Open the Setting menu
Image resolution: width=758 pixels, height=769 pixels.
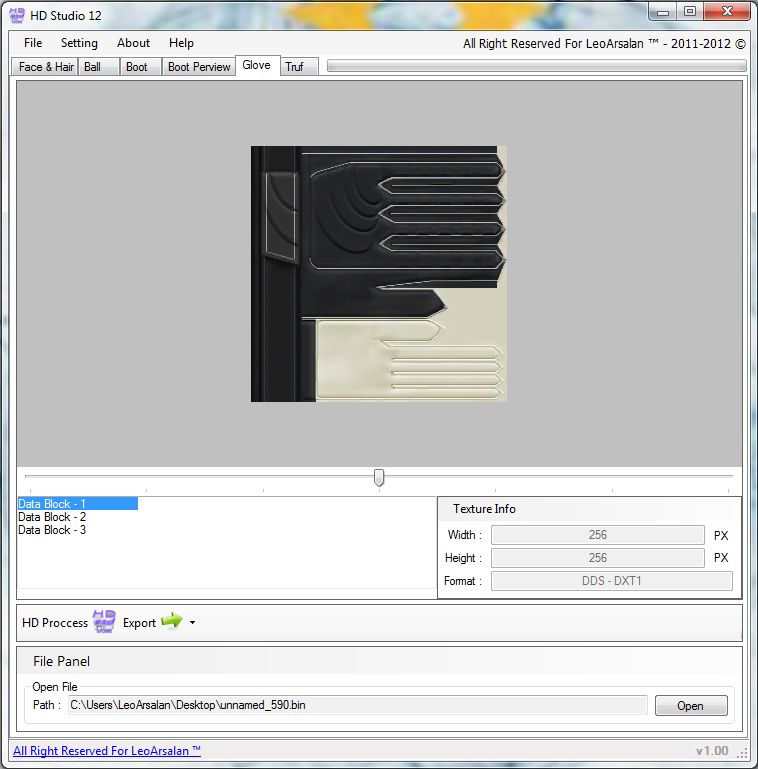click(79, 43)
